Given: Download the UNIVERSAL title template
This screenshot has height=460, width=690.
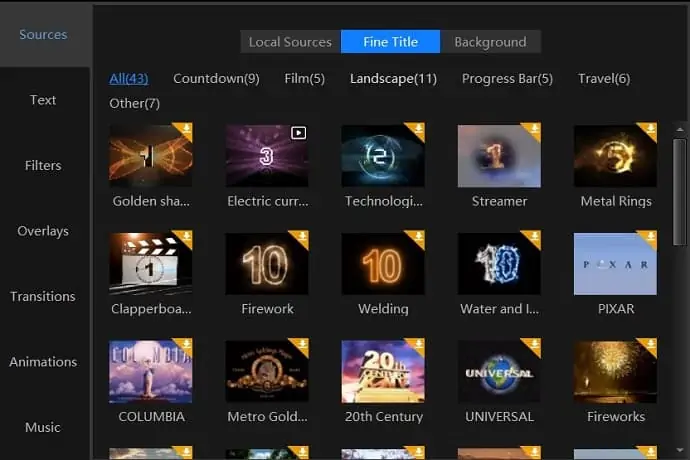Looking at the screenshot, I should point(534,345).
